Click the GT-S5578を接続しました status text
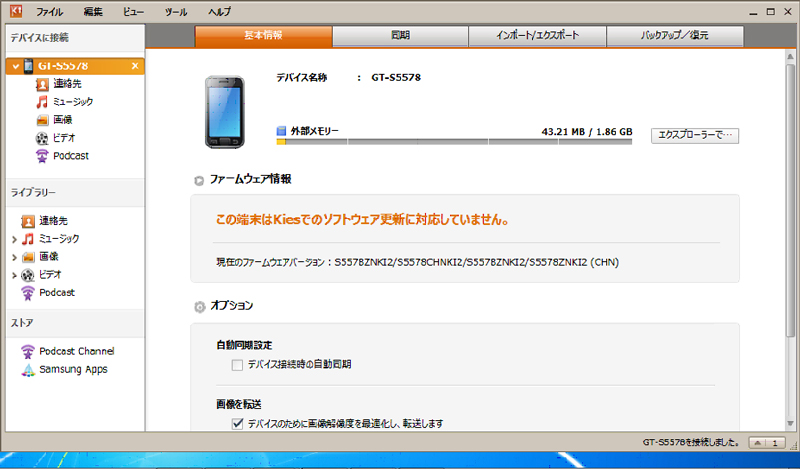This screenshot has width=800, height=469. click(x=691, y=442)
